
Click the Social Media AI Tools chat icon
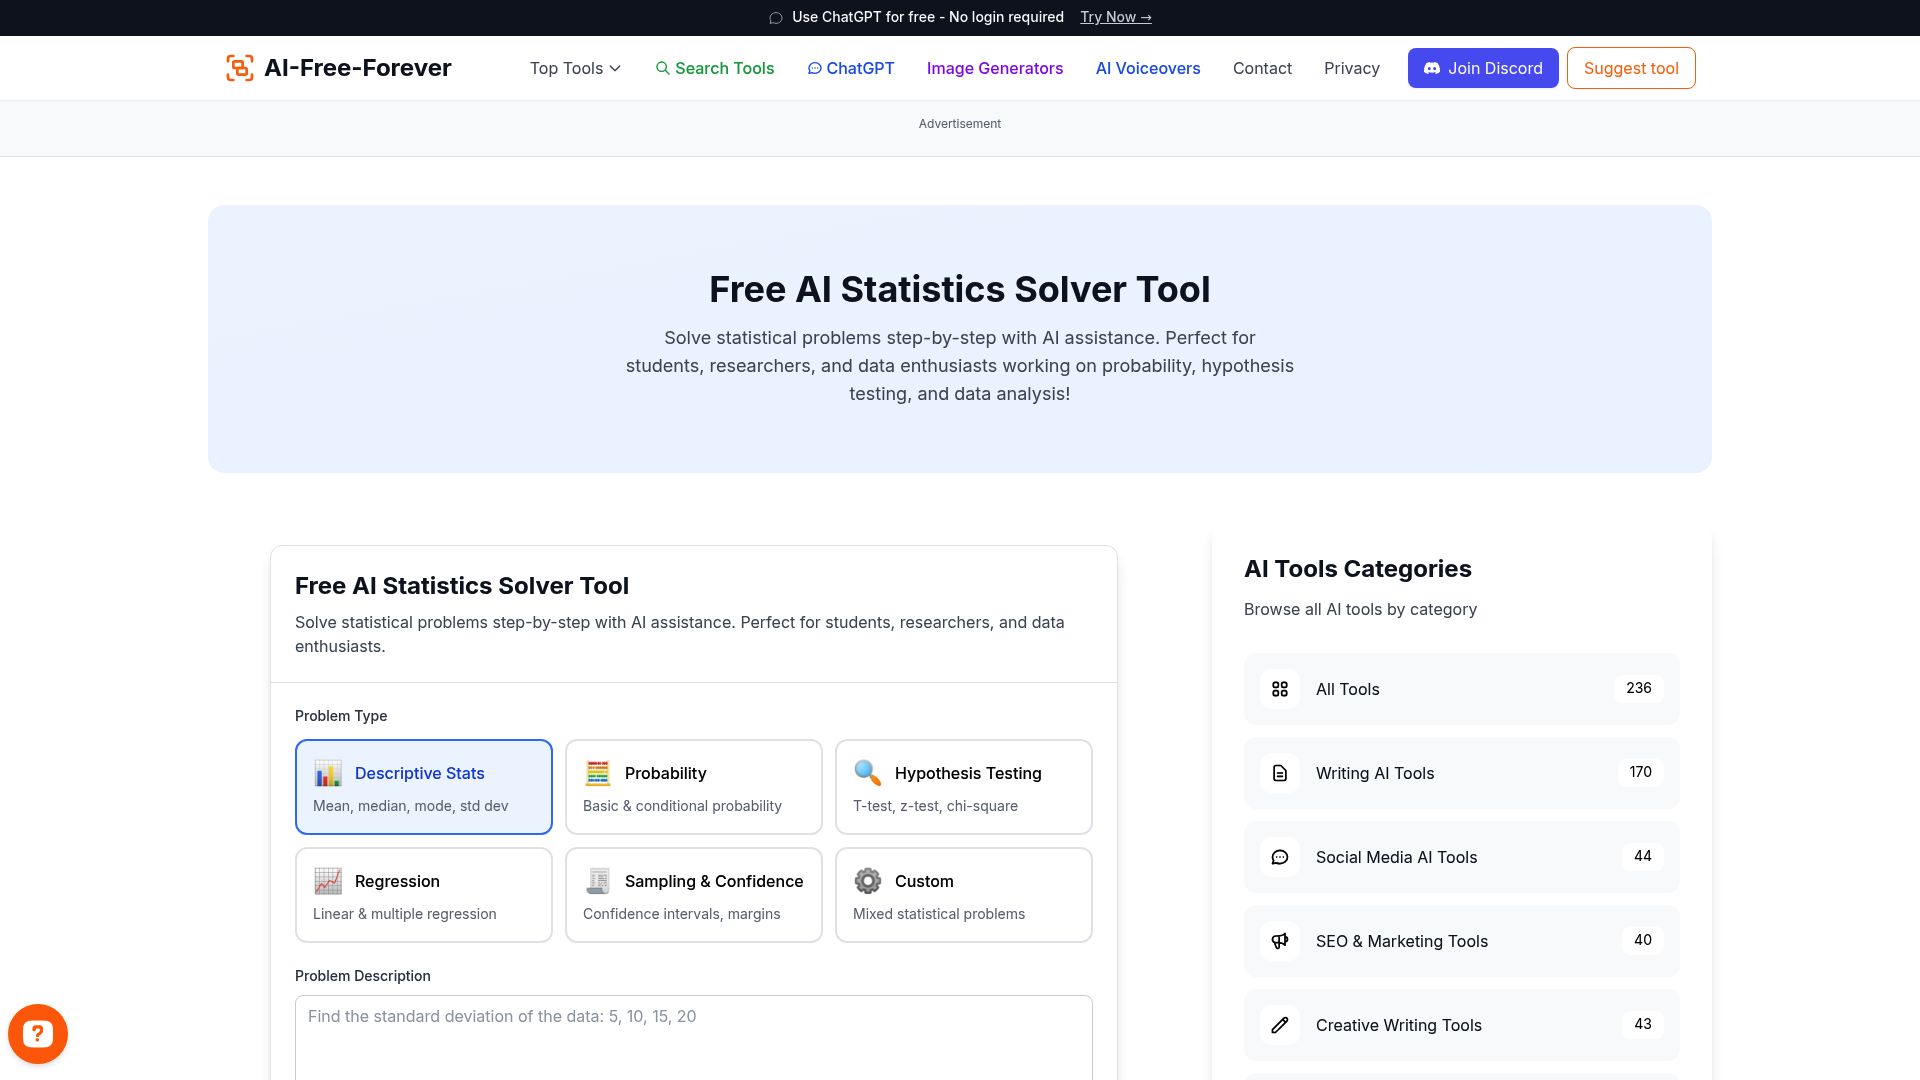1279,857
